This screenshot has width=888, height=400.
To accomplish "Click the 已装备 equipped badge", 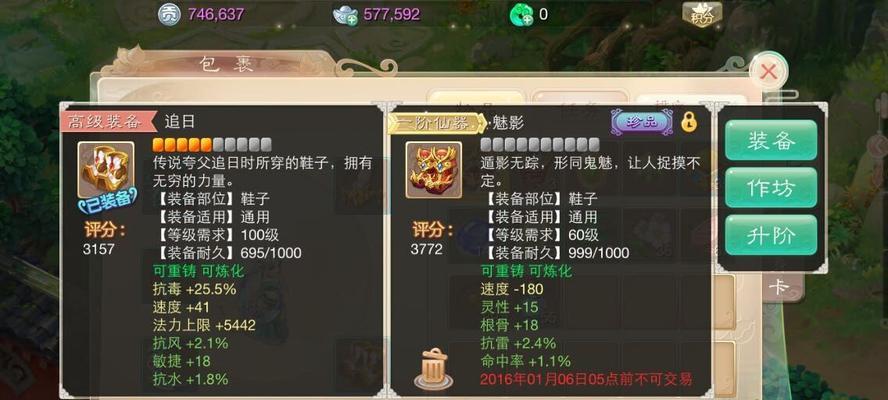I will click(x=108, y=199).
